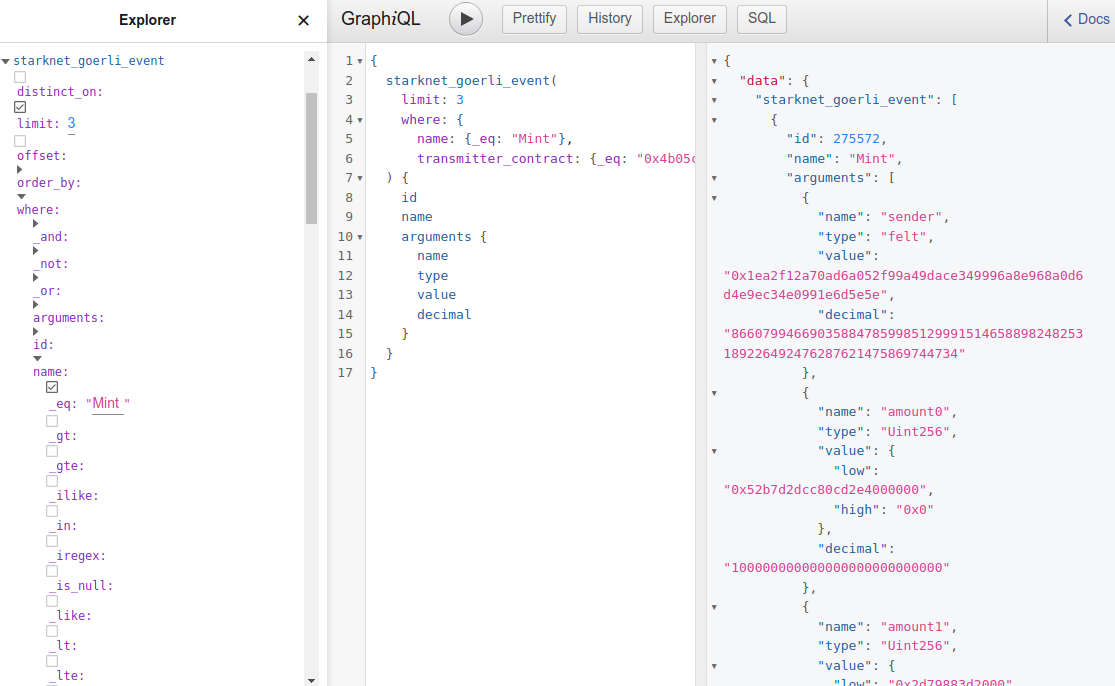Collapse the first result "arguments" array
The width and height of the screenshot is (1115, 686).
(x=714, y=178)
